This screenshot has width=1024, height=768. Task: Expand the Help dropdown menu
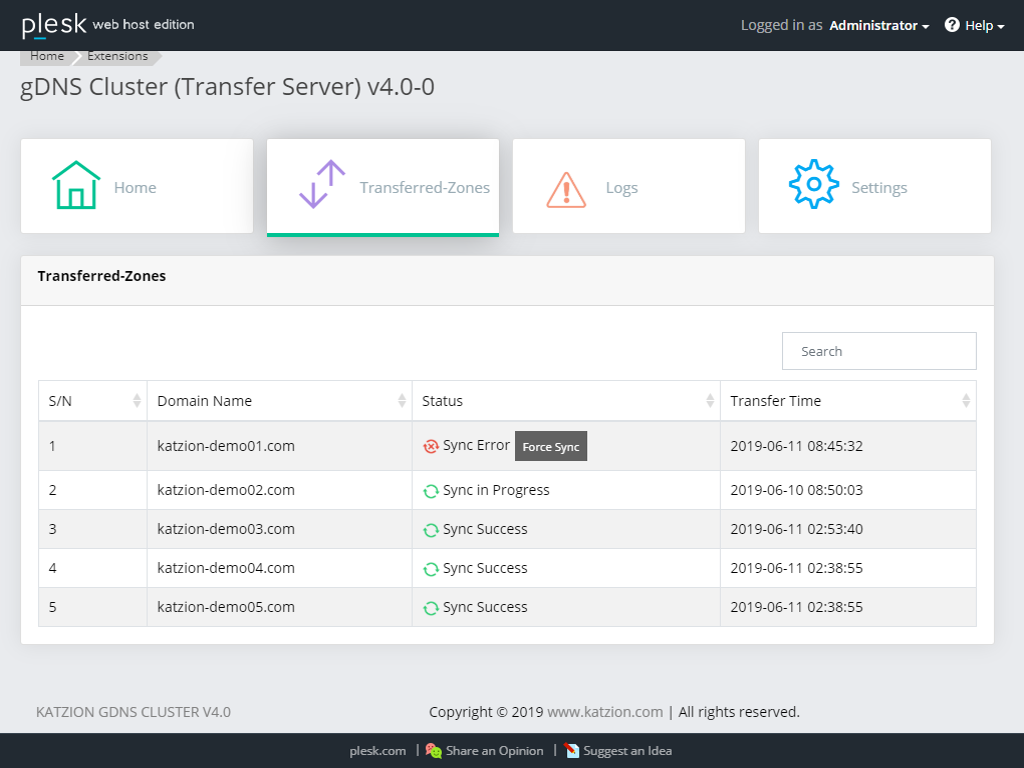click(984, 25)
